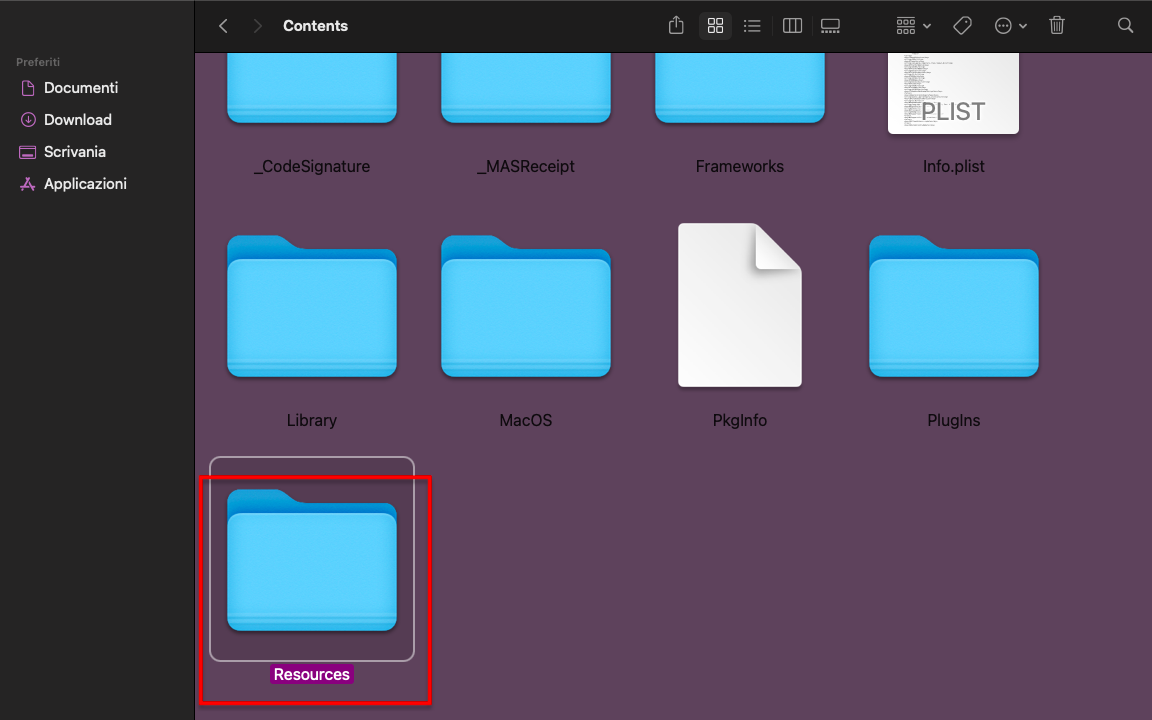This screenshot has height=720, width=1152.
Task: Switch to gallery view
Action: (830, 25)
